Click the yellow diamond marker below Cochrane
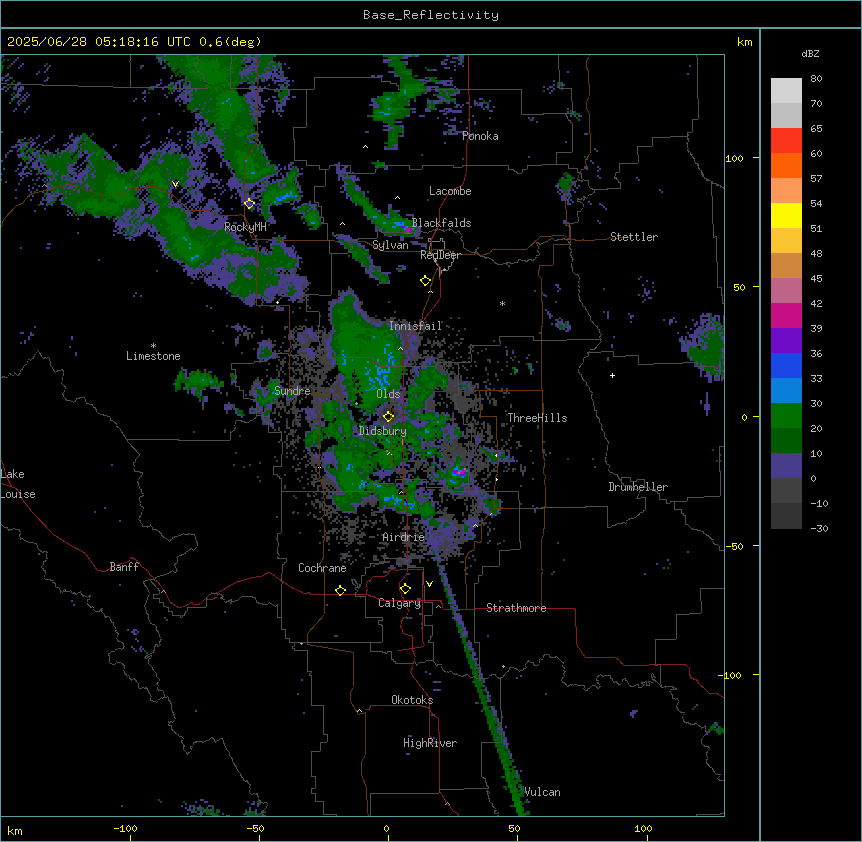862x842 pixels. pyautogui.click(x=340, y=591)
